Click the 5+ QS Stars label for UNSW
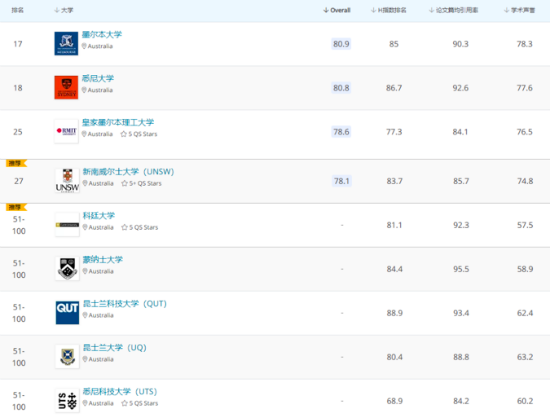The height and width of the screenshot is (418, 550). coord(145,183)
